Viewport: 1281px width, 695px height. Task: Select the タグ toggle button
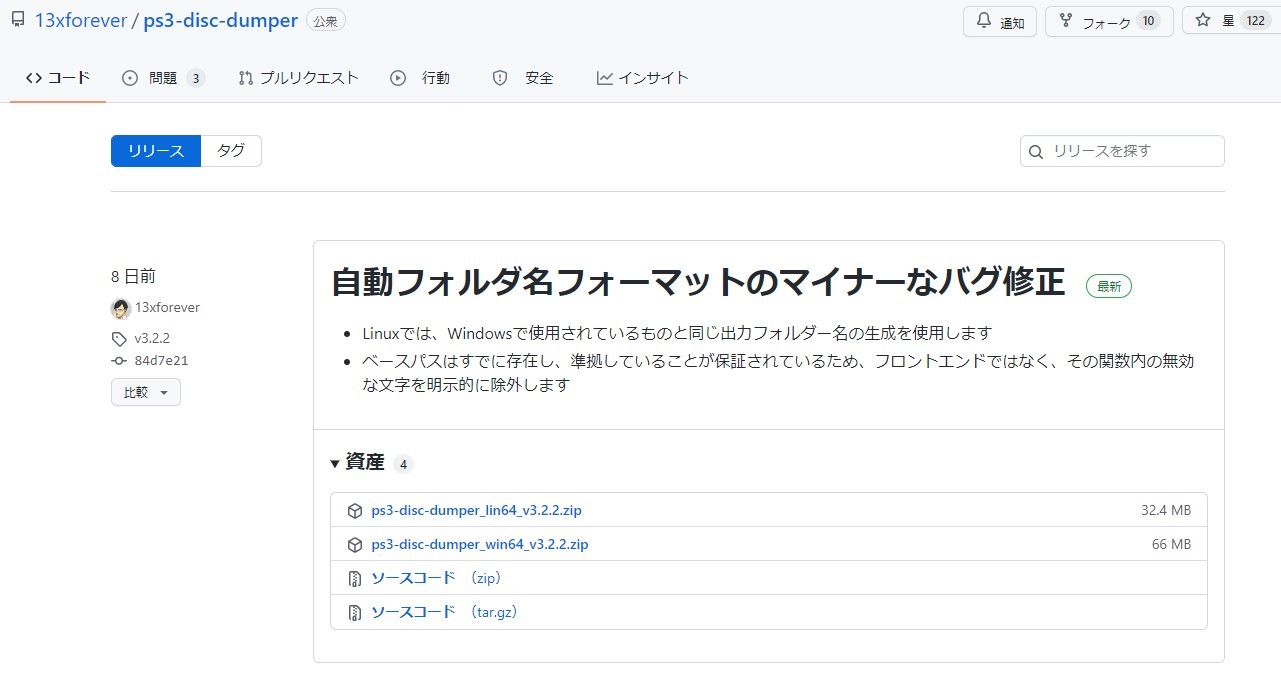pos(231,151)
